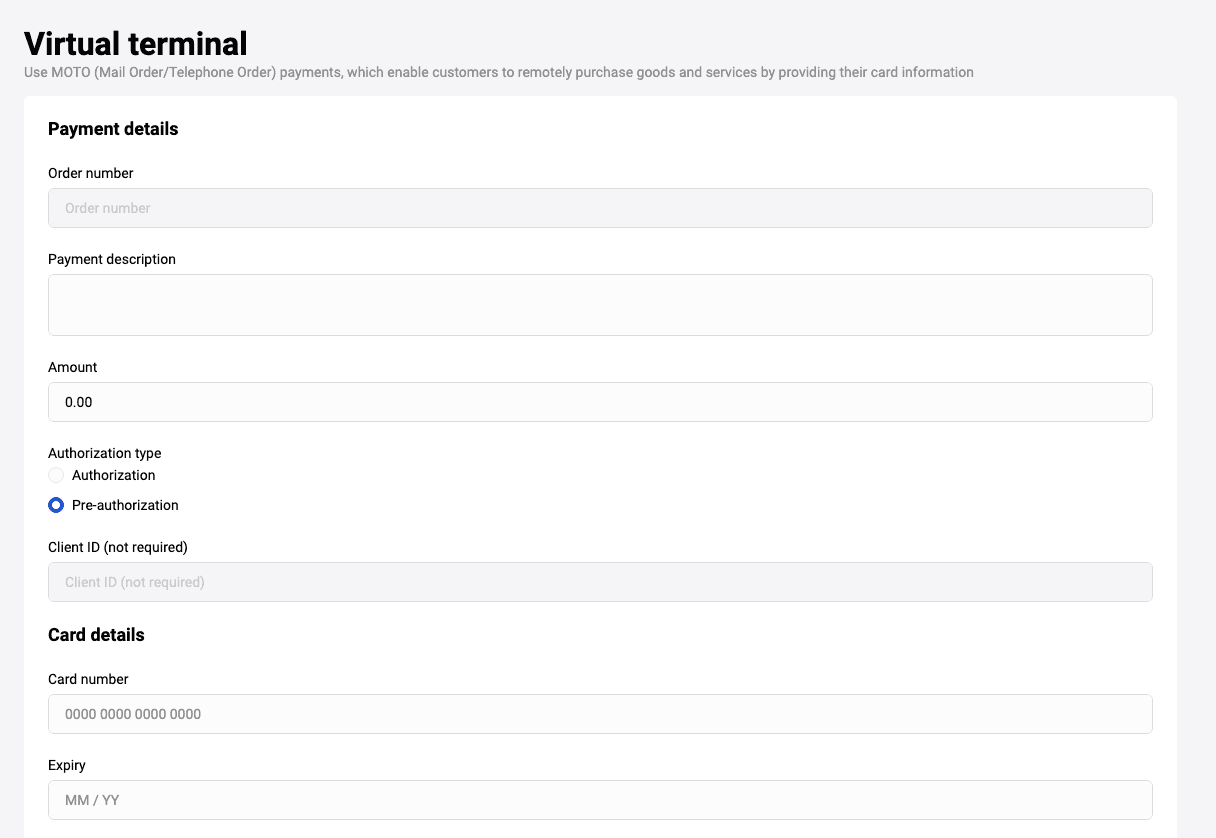This screenshot has height=838, width=1216.
Task: Select the Authorization radio button
Action: (x=56, y=475)
